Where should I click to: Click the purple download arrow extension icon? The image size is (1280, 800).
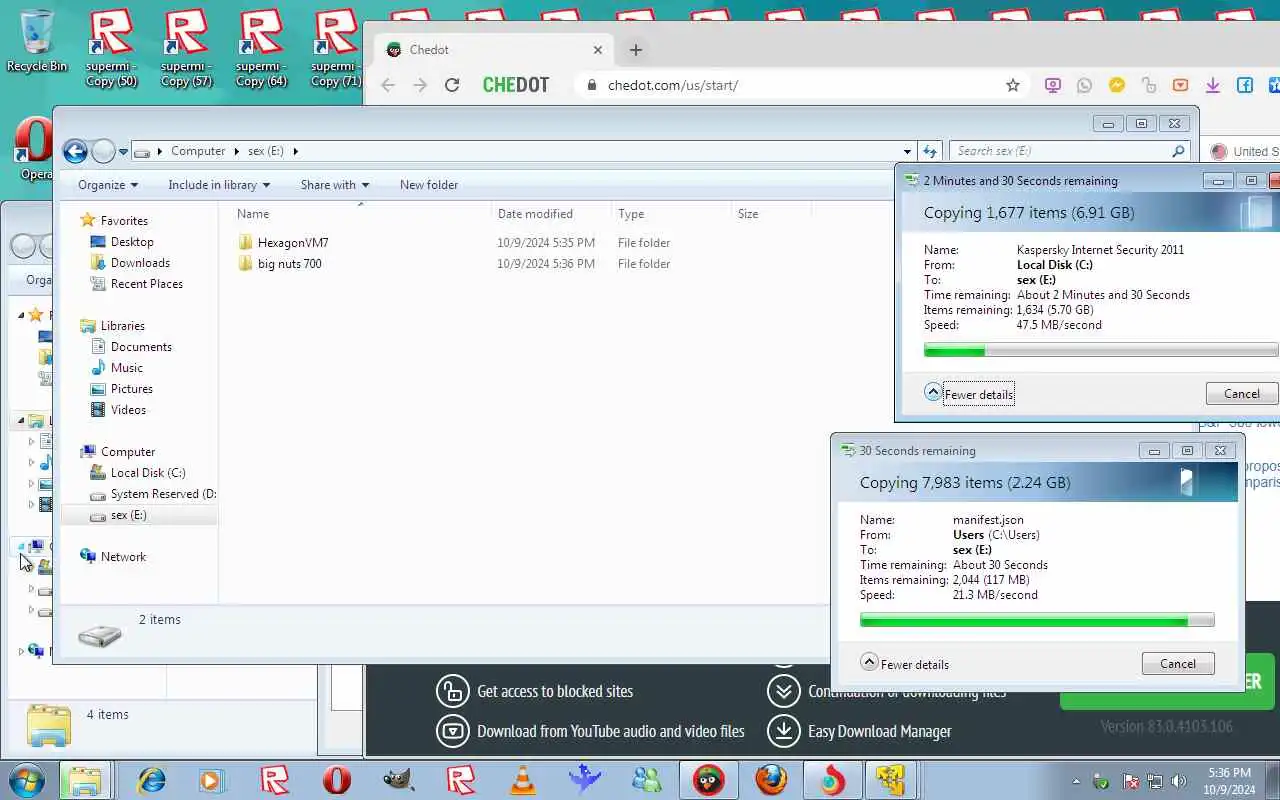click(x=1213, y=85)
